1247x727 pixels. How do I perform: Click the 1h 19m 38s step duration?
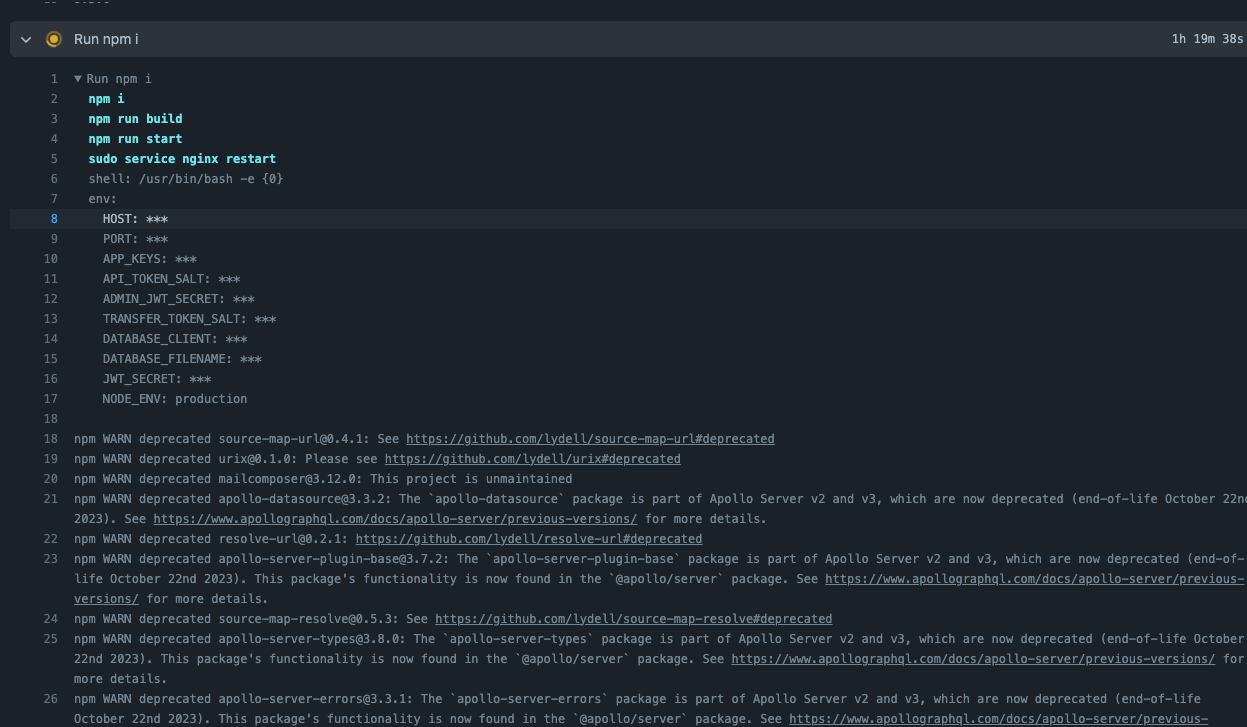[1207, 39]
